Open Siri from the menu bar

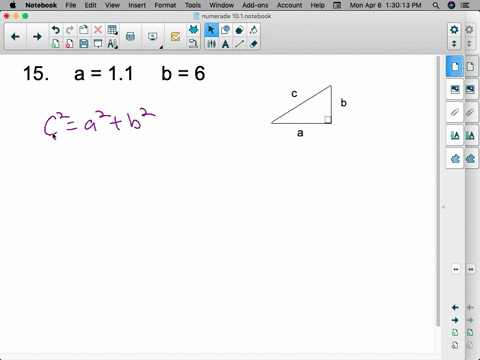451,5
